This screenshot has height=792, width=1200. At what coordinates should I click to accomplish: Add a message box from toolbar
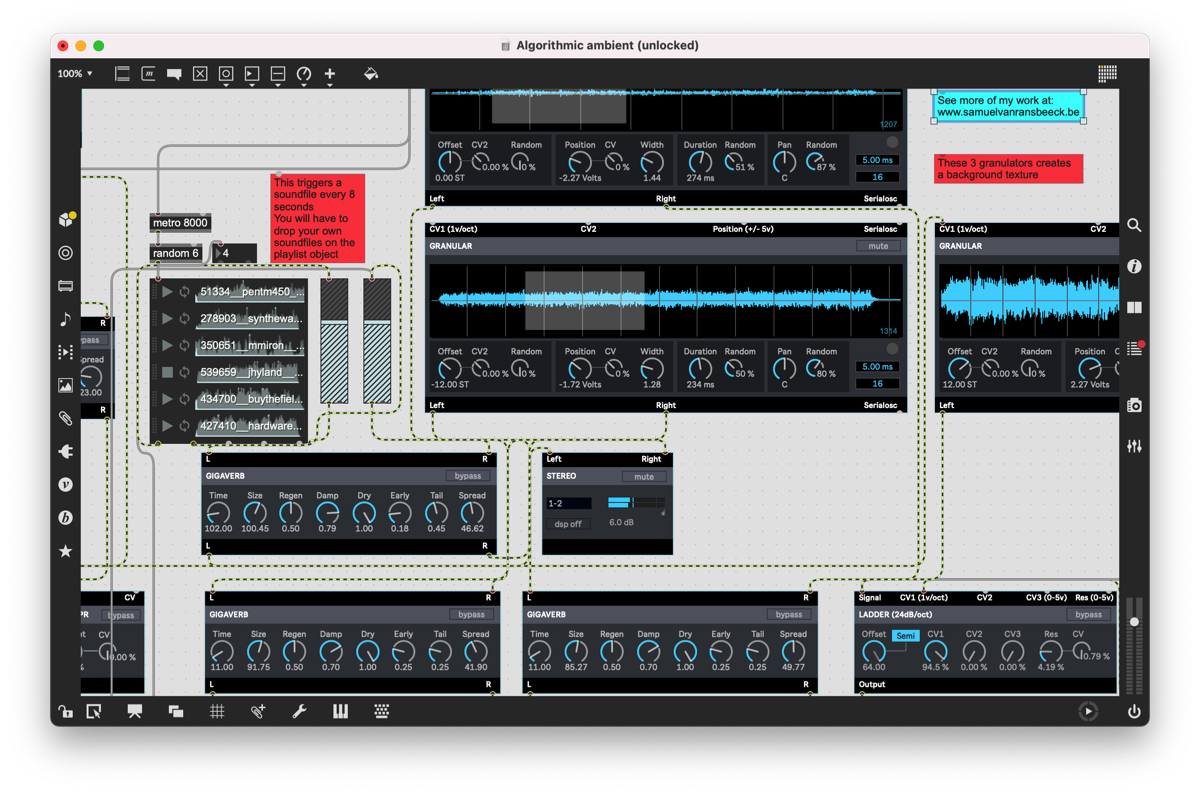(148, 74)
